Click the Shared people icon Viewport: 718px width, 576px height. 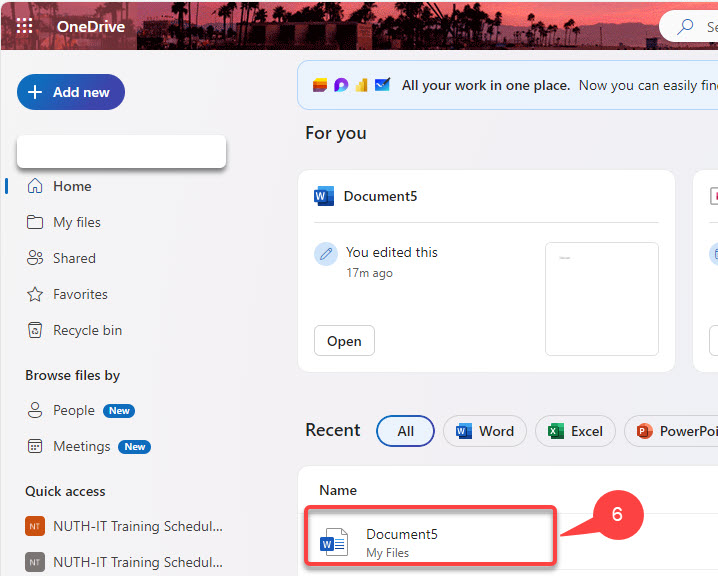(x=35, y=258)
